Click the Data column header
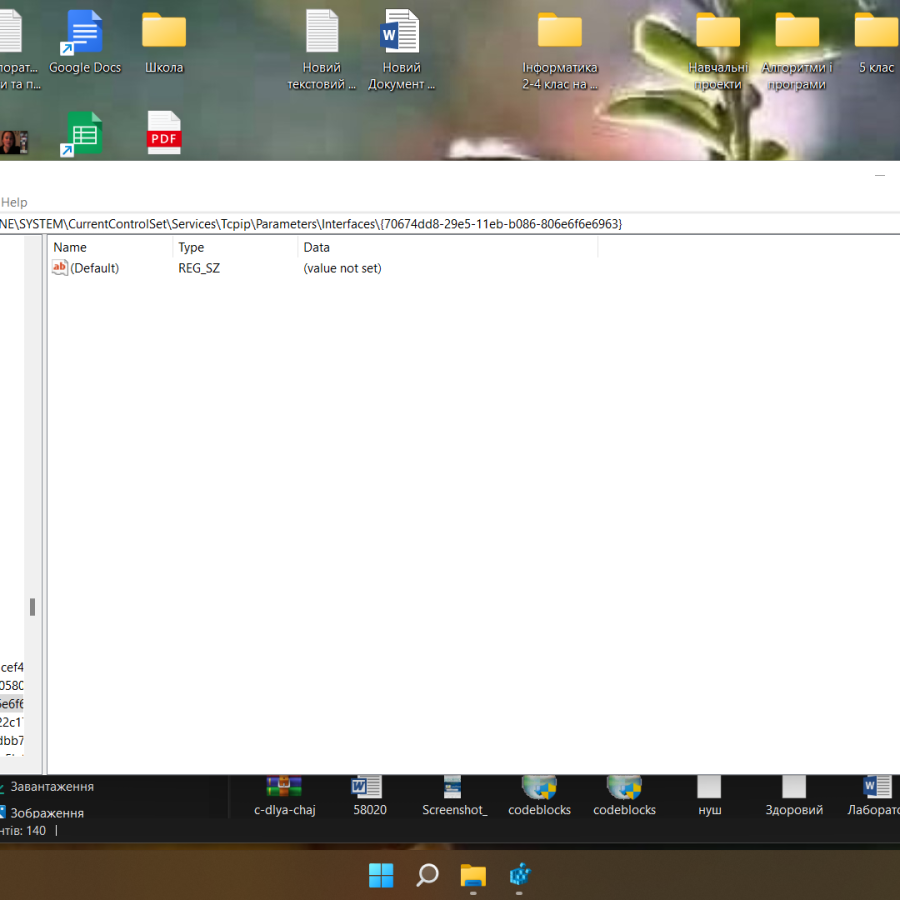Image resolution: width=900 pixels, height=900 pixels. (x=317, y=247)
